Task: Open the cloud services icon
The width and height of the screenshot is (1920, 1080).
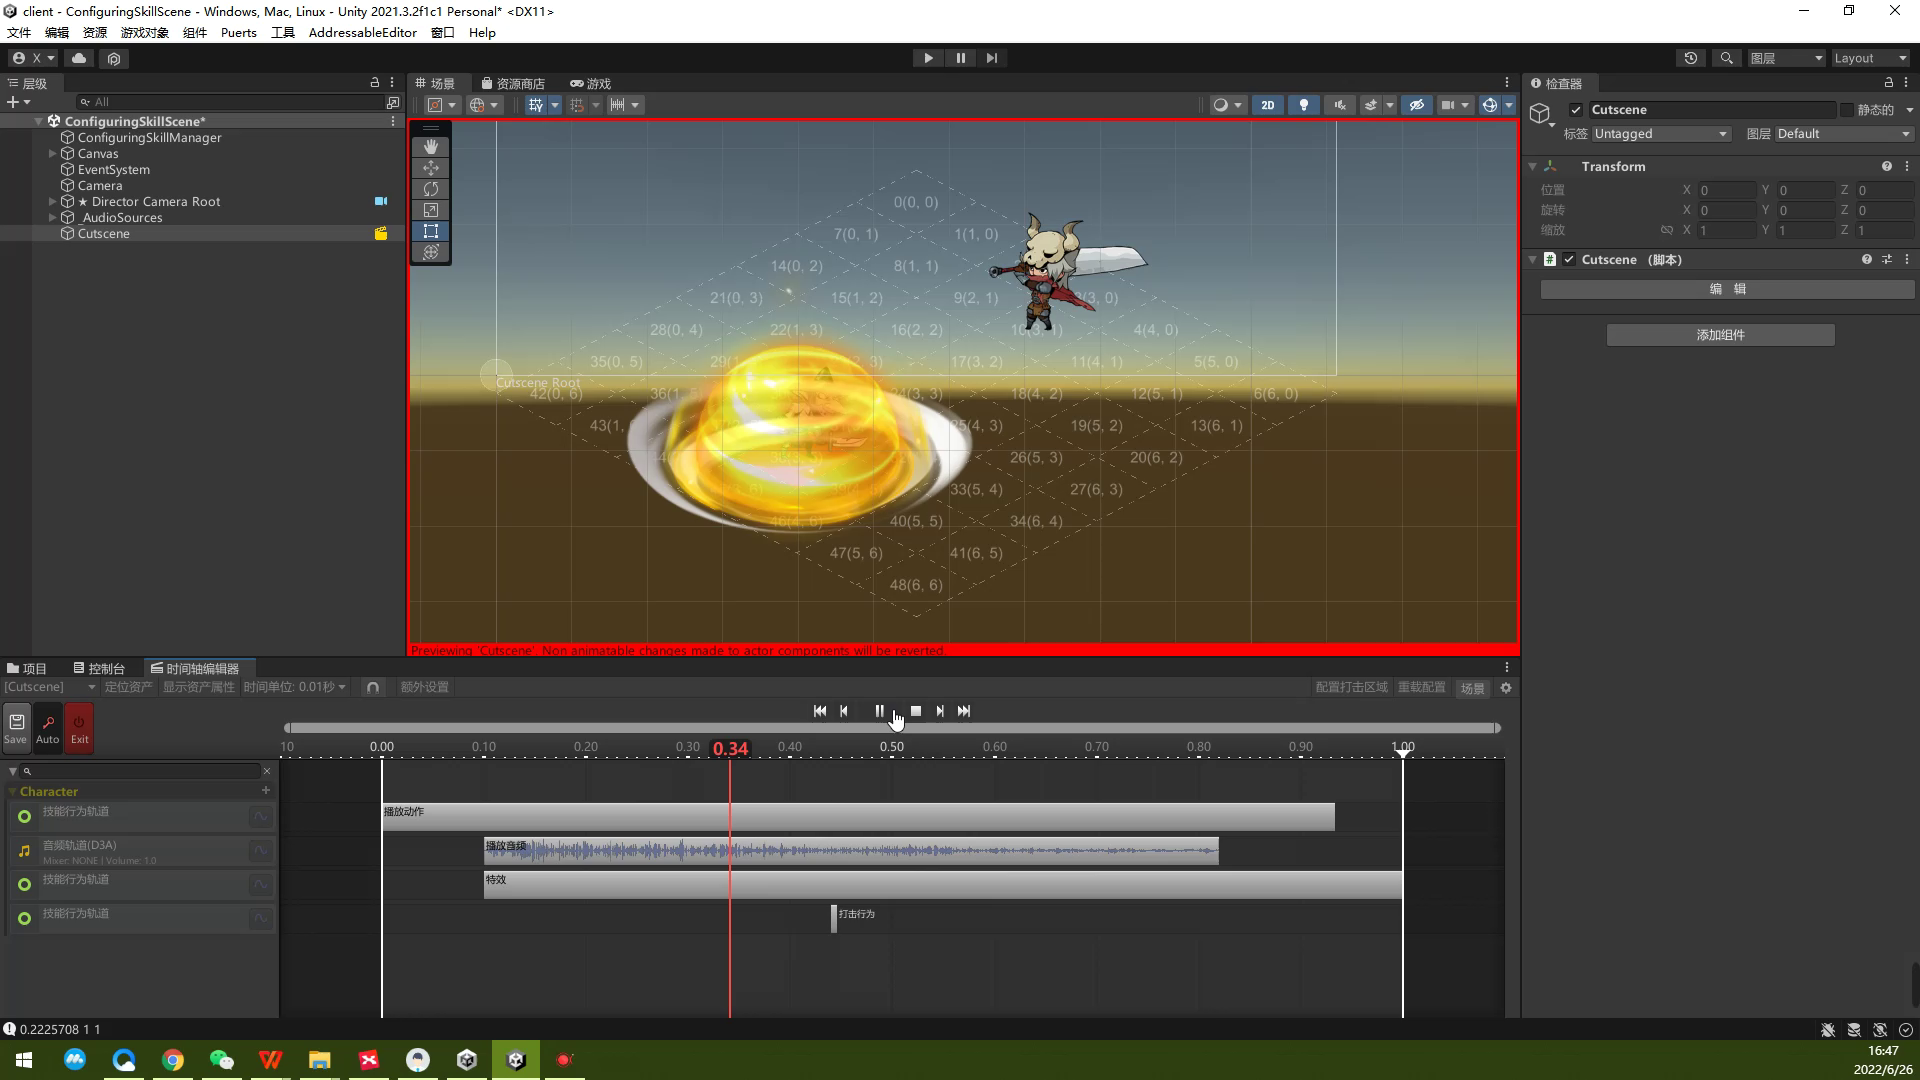Action: click(79, 58)
